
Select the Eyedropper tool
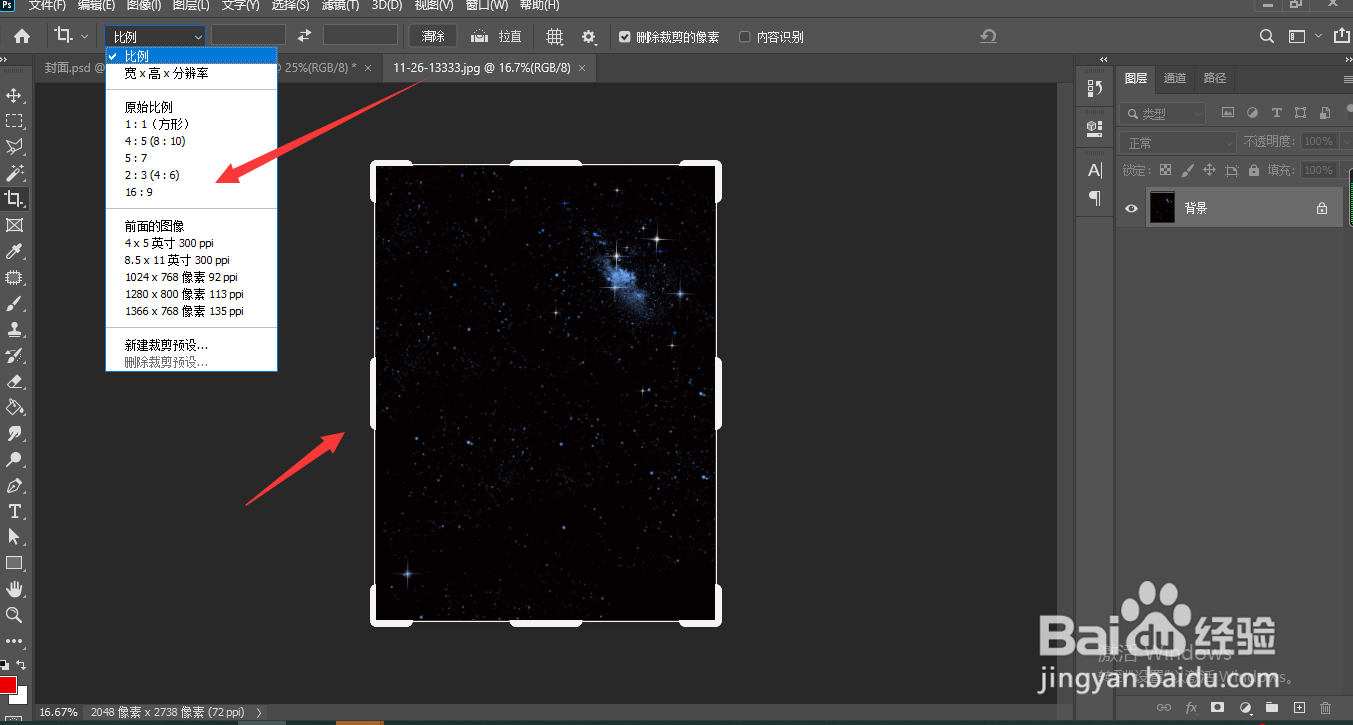14,251
